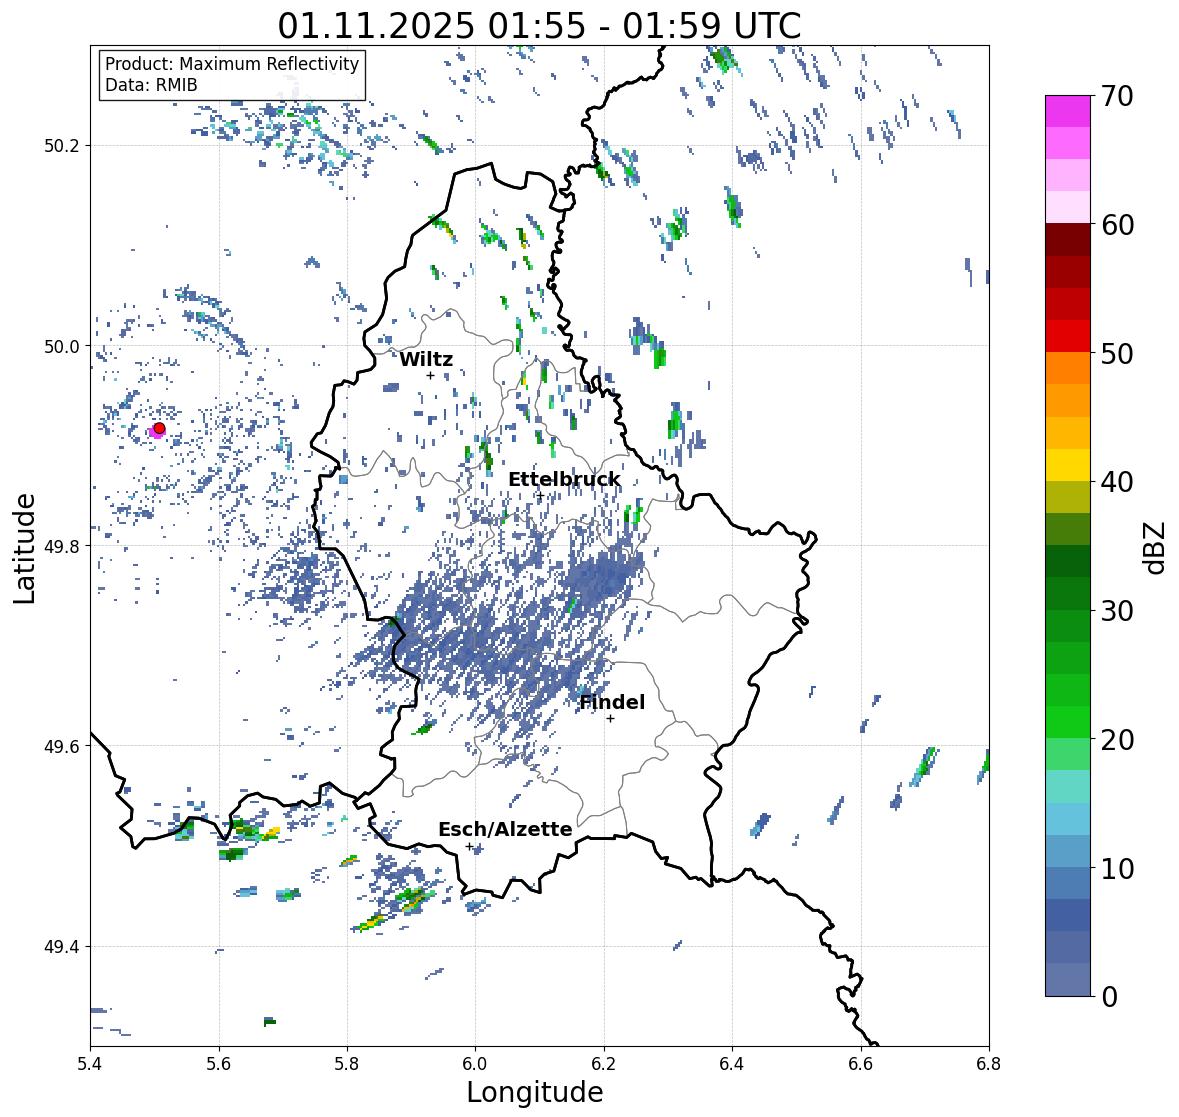
Task: Click the longitude tick label 6.6
Action: point(861,1063)
